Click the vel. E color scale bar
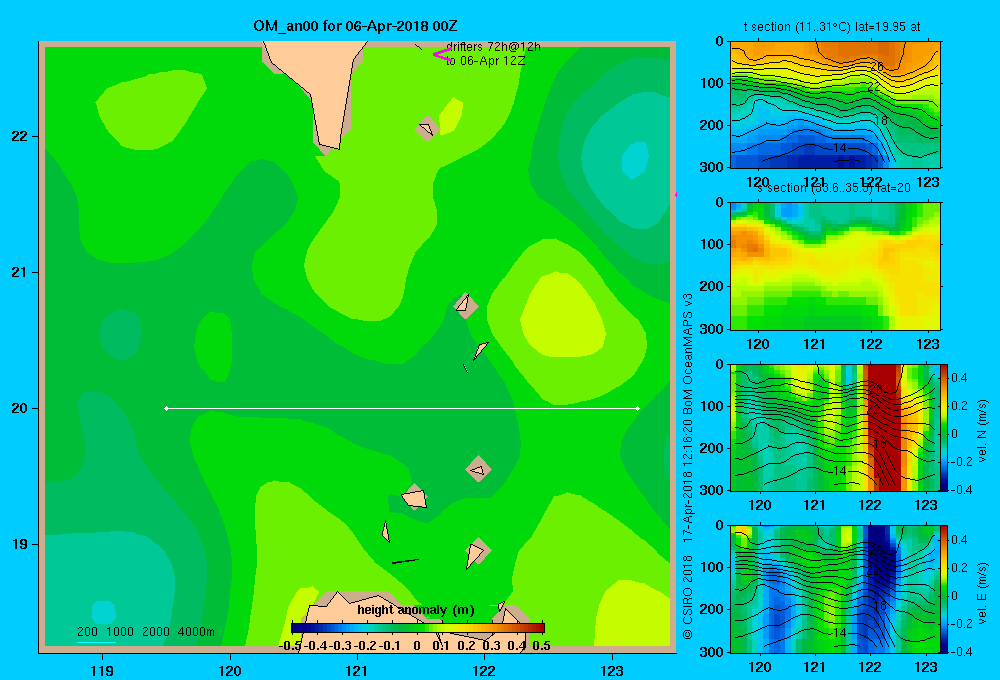Viewport: 1000px width, 680px height. pos(944,589)
